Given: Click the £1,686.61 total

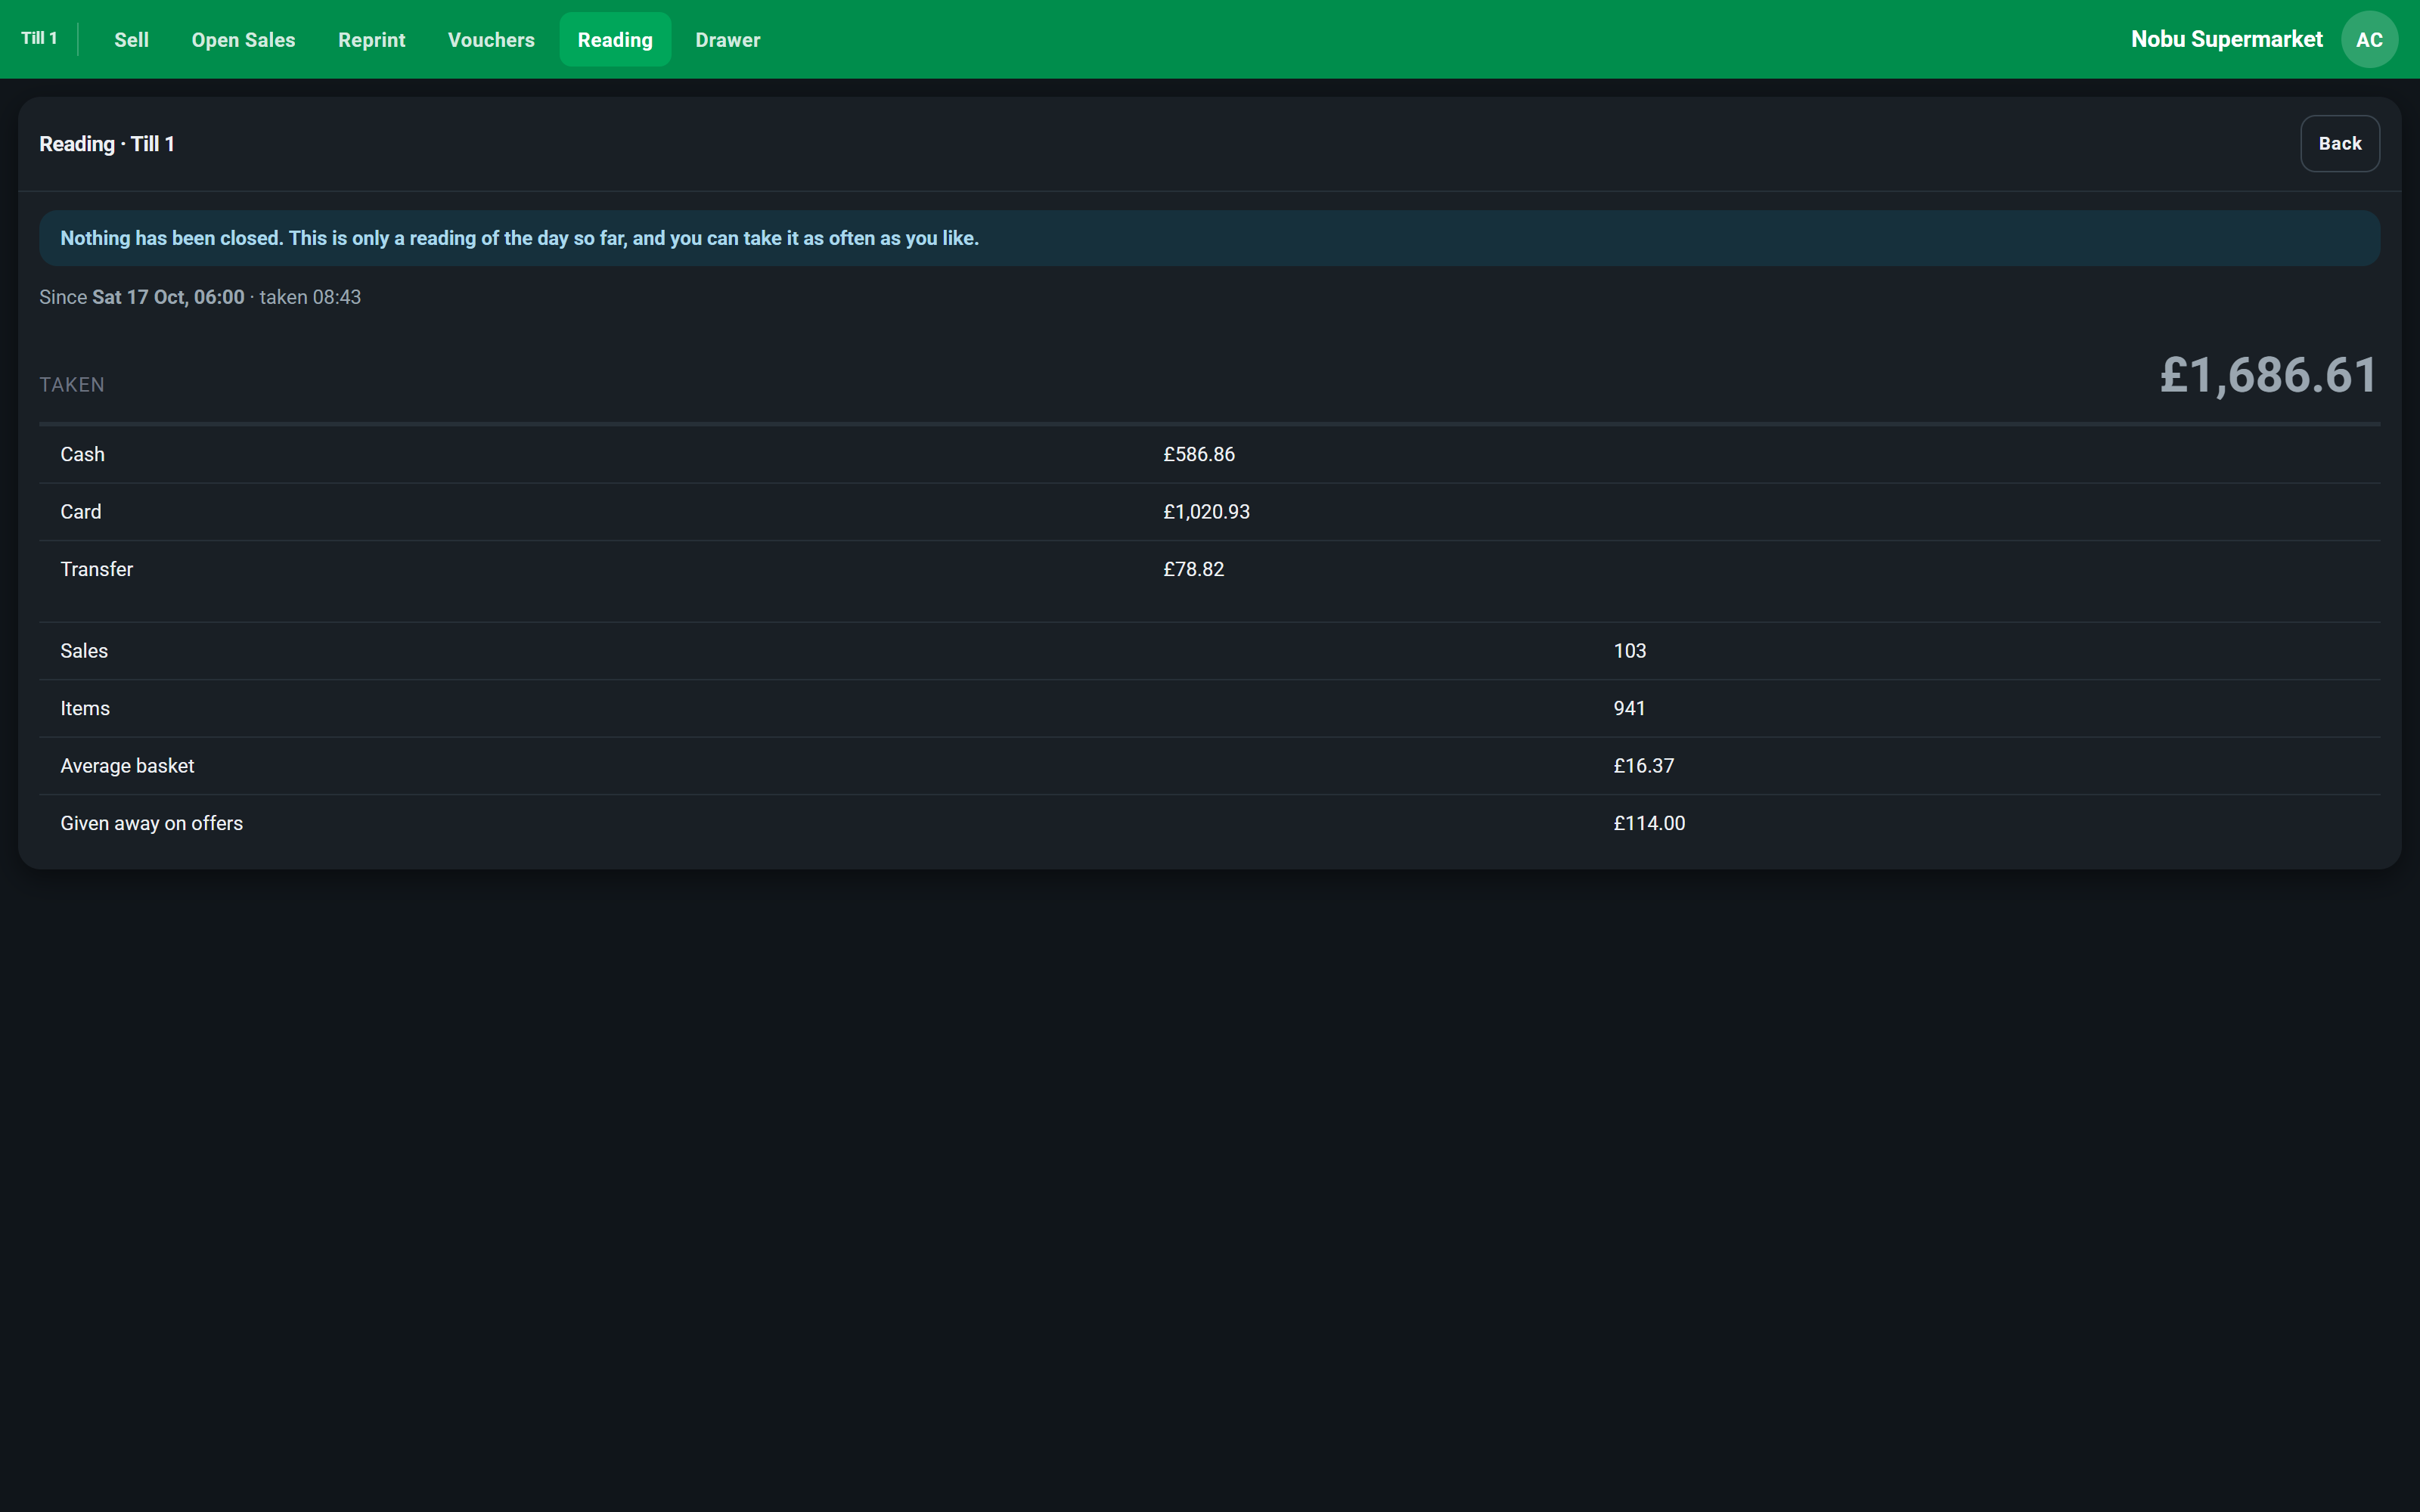Looking at the screenshot, I should (x=2268, y=375).
